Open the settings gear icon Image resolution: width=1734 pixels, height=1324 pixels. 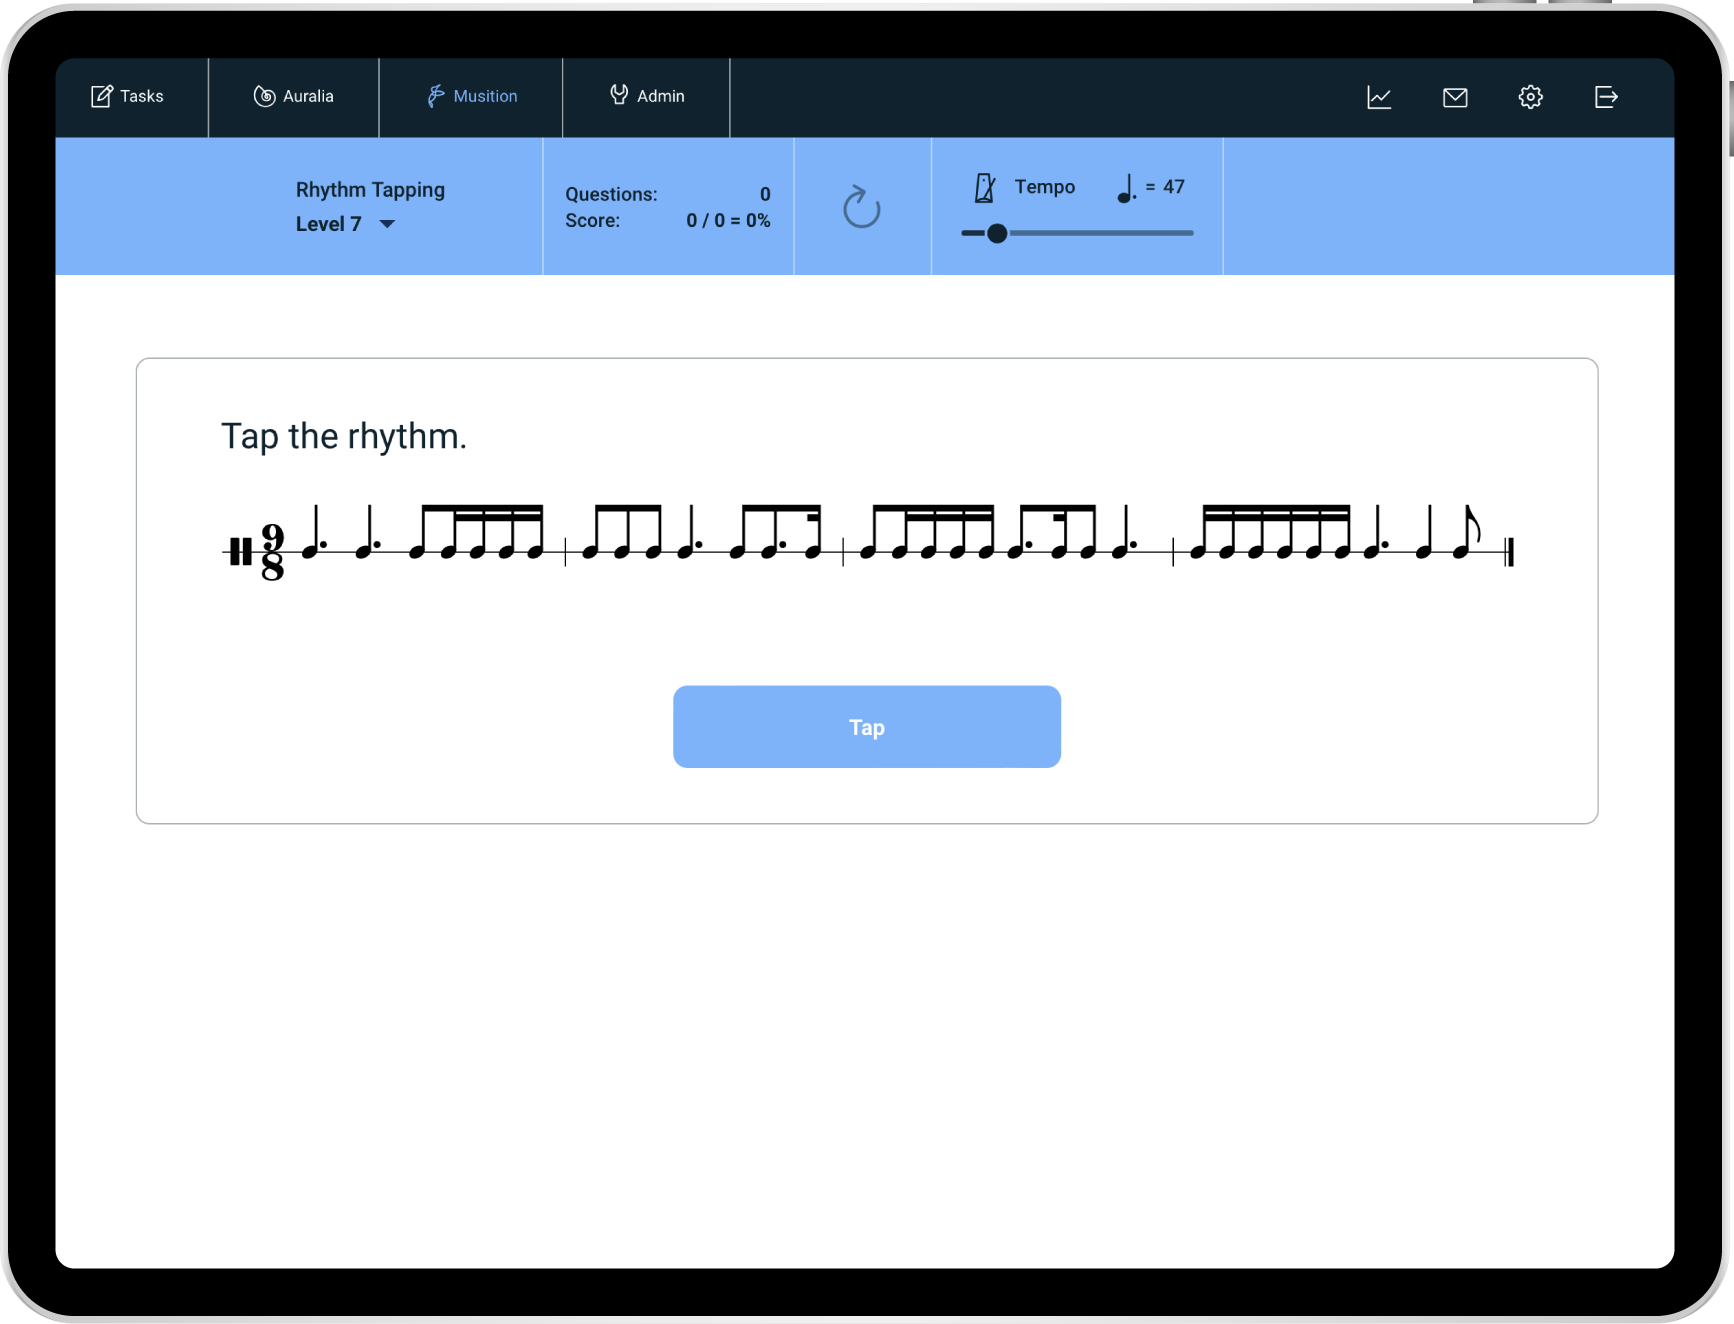(x=1530, y=97)
